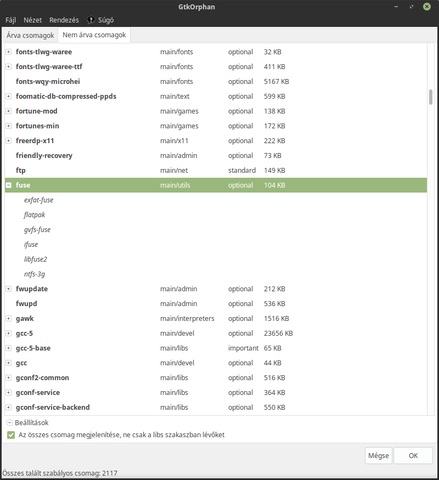Click the 23656 KB size value

[278, 333]
